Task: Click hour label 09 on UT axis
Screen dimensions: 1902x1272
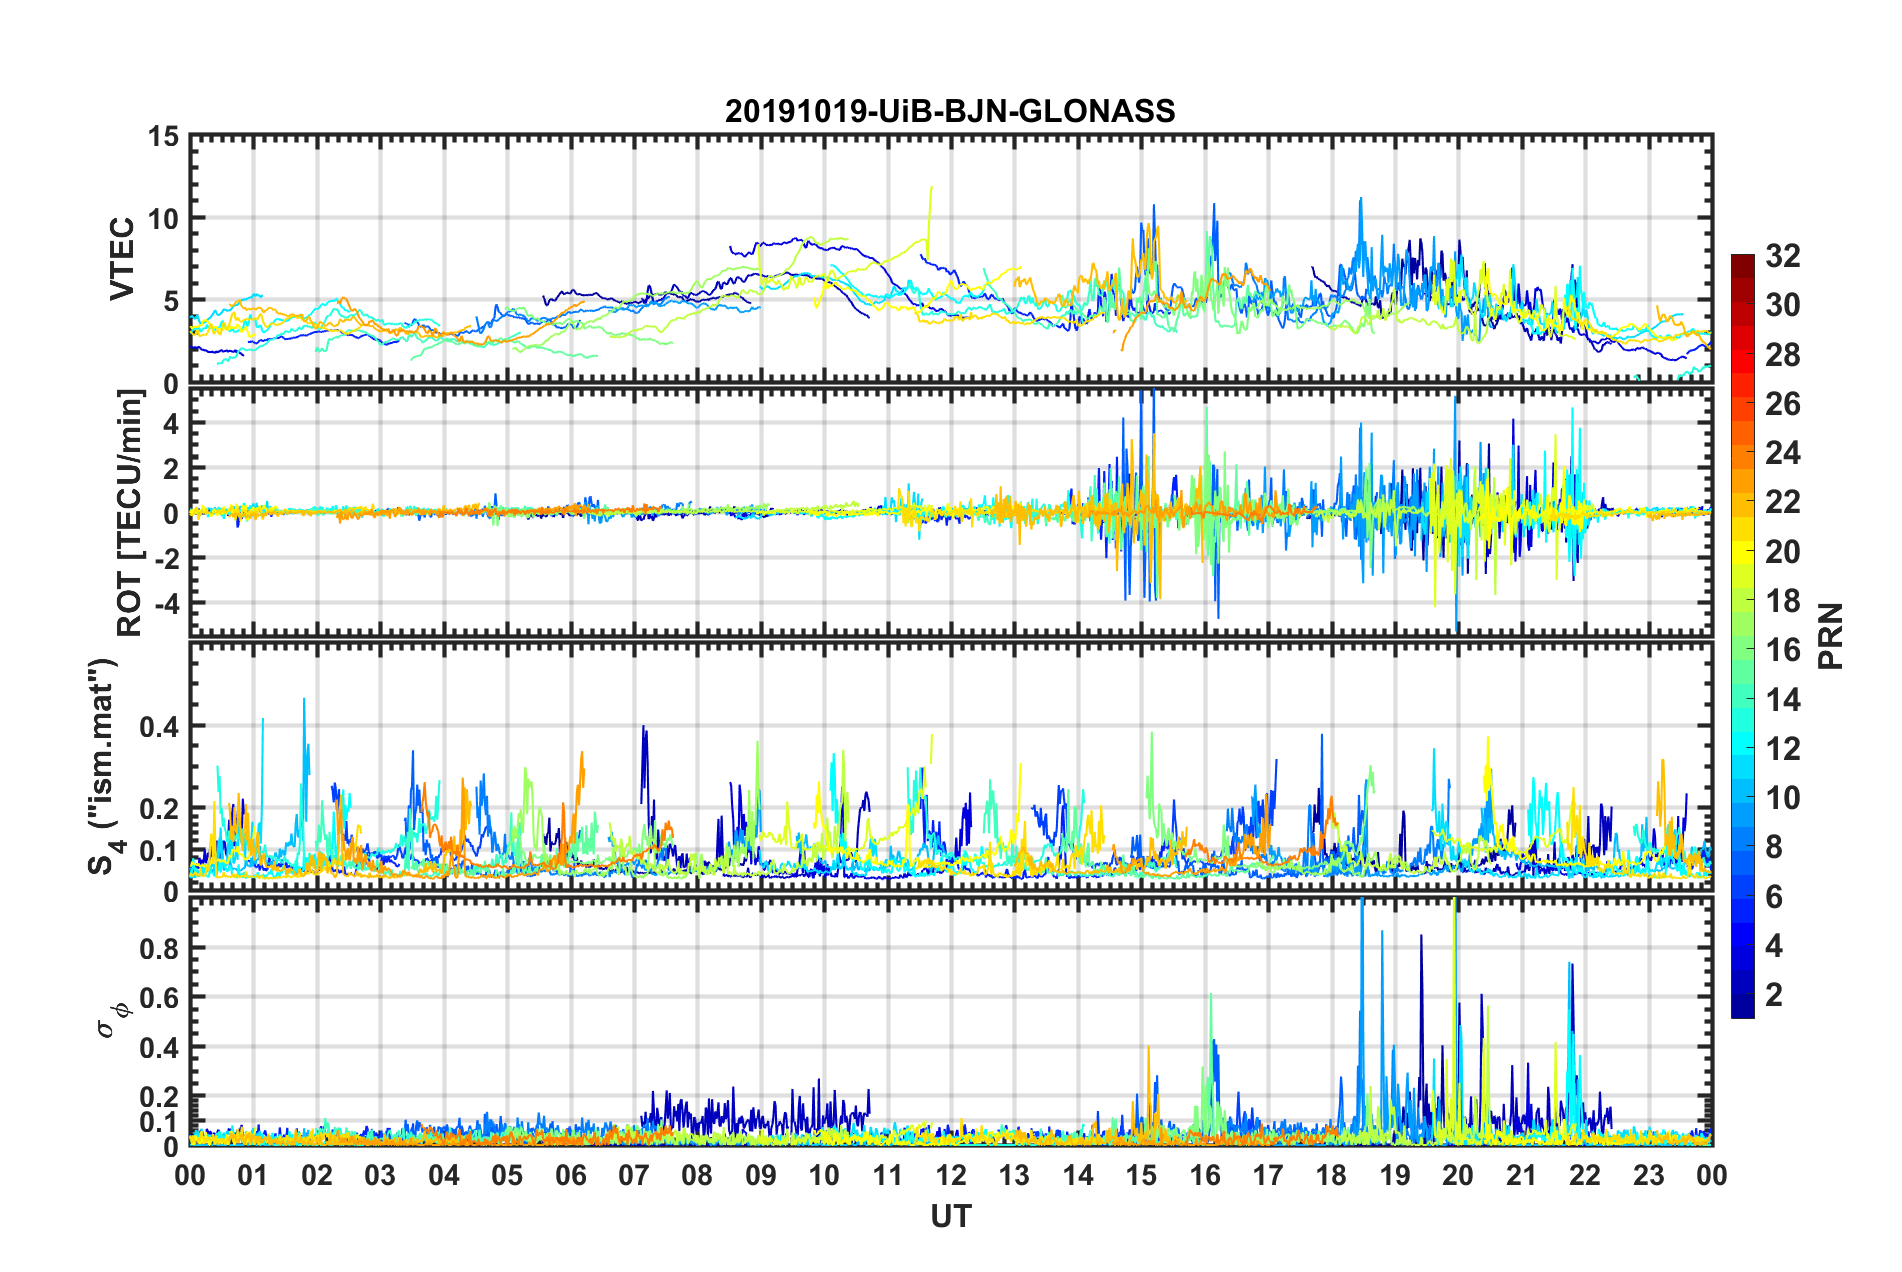Action: coord(761,1175)
